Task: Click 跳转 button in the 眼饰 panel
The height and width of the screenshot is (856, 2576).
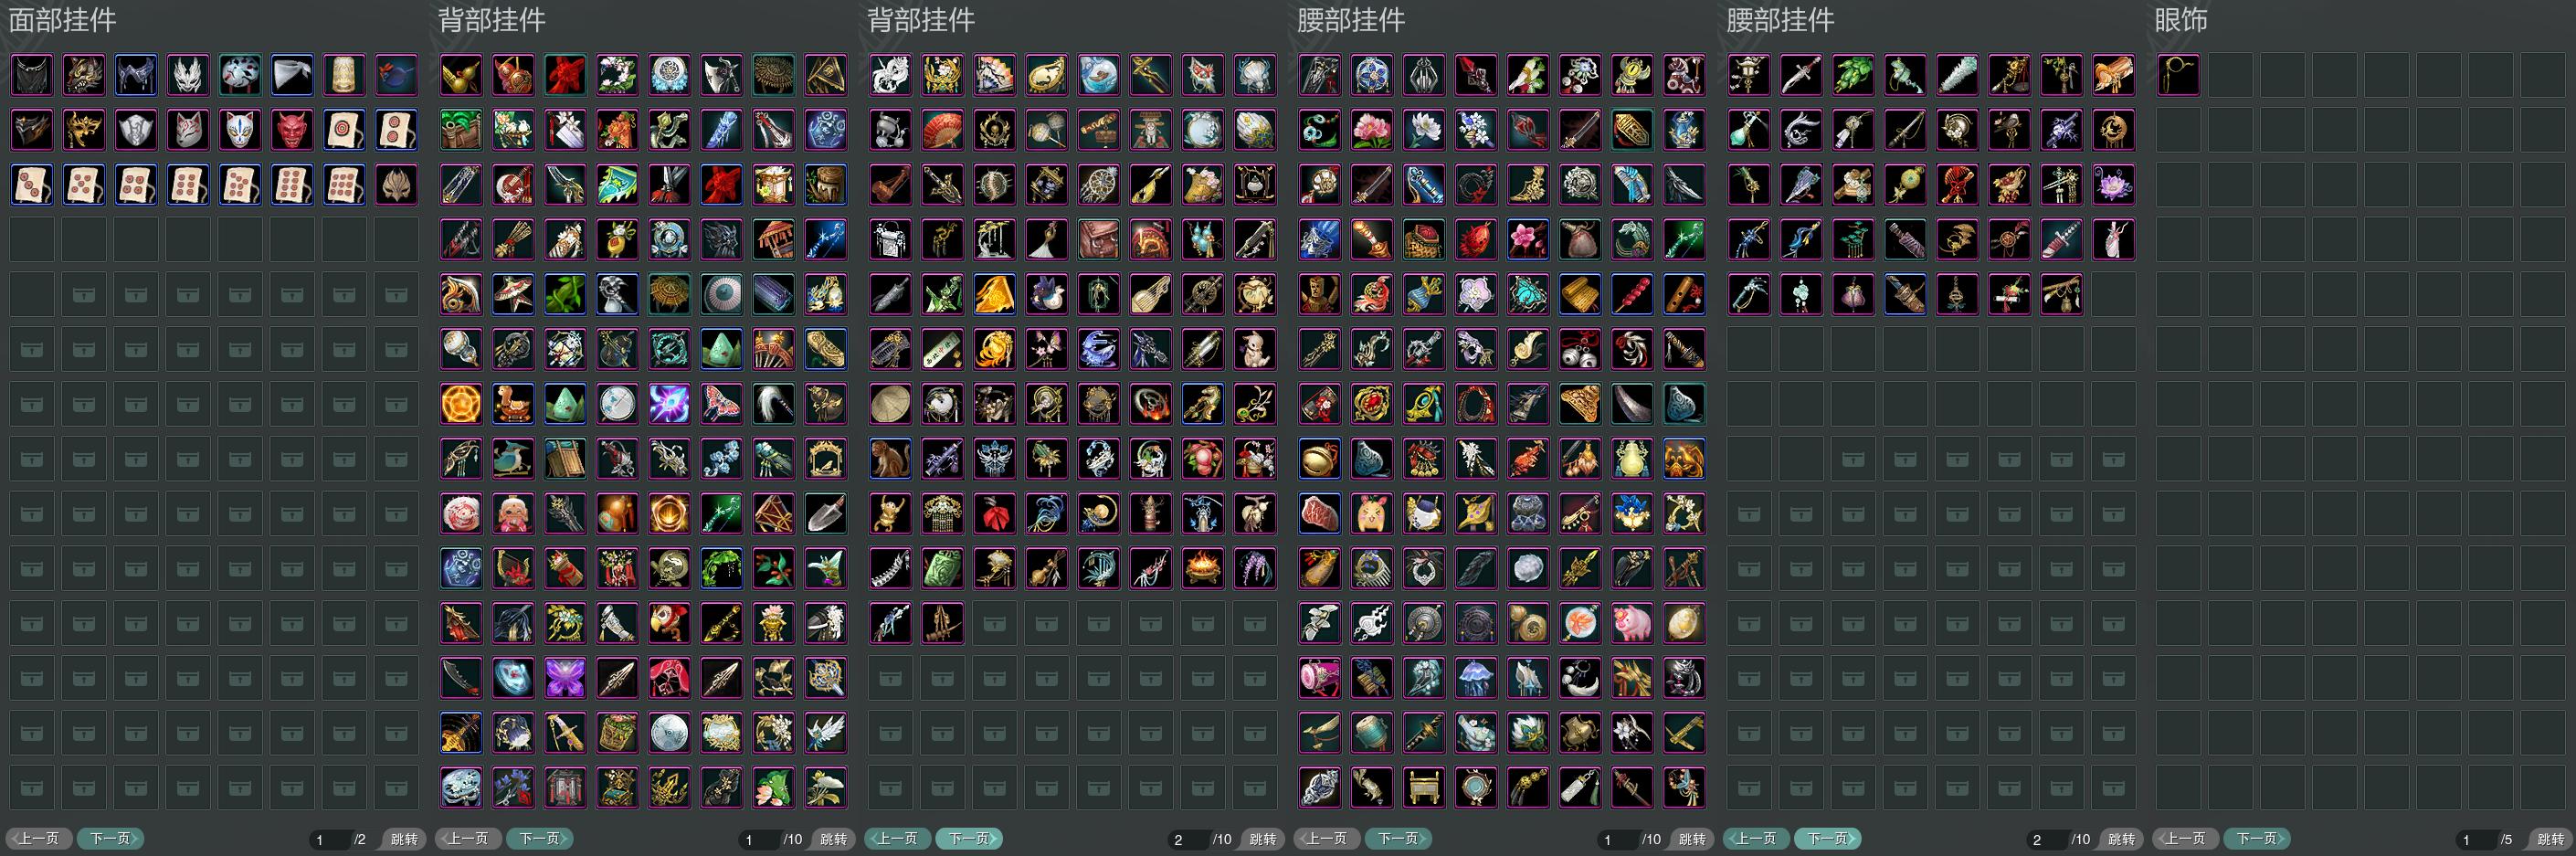Action: [x=2549, y=839]
